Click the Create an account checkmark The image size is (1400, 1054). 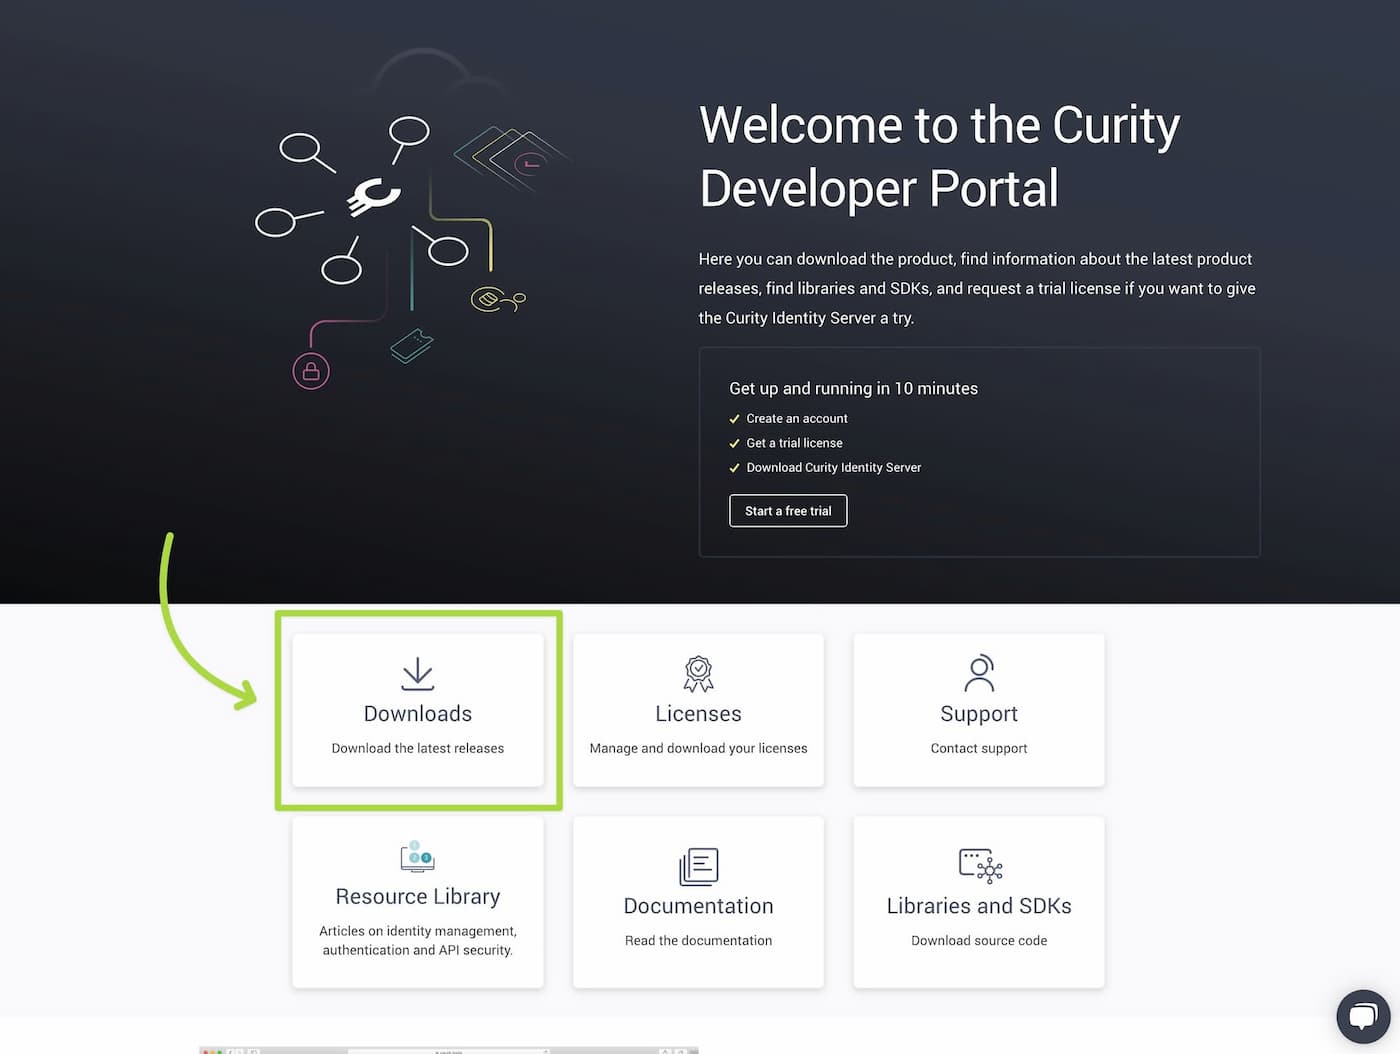[x=735, y=419]
